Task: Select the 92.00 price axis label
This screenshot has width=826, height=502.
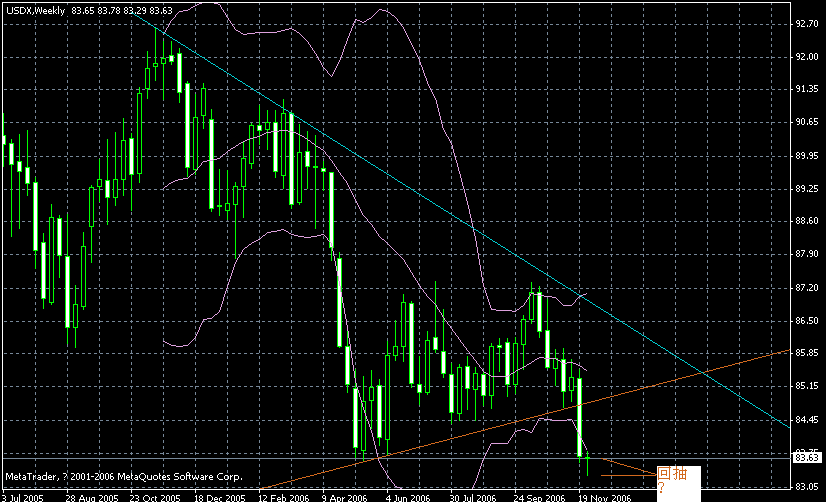Action: [x=807, y=57]
